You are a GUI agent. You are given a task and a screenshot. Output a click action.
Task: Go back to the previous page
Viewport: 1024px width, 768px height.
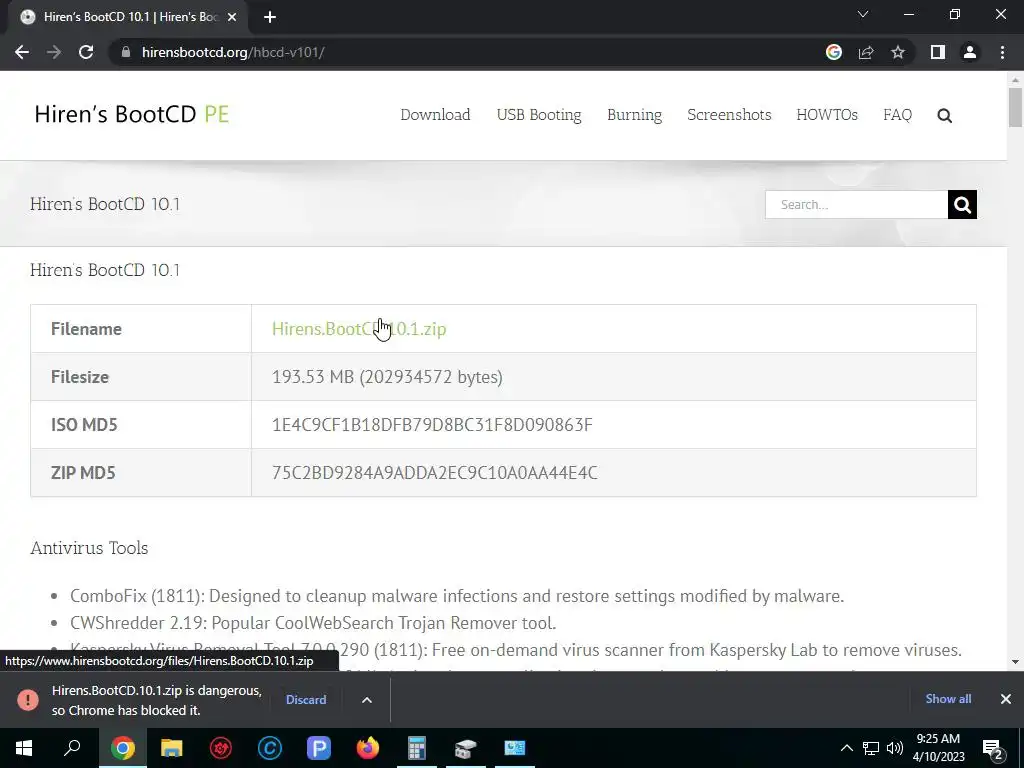[22, 52]
